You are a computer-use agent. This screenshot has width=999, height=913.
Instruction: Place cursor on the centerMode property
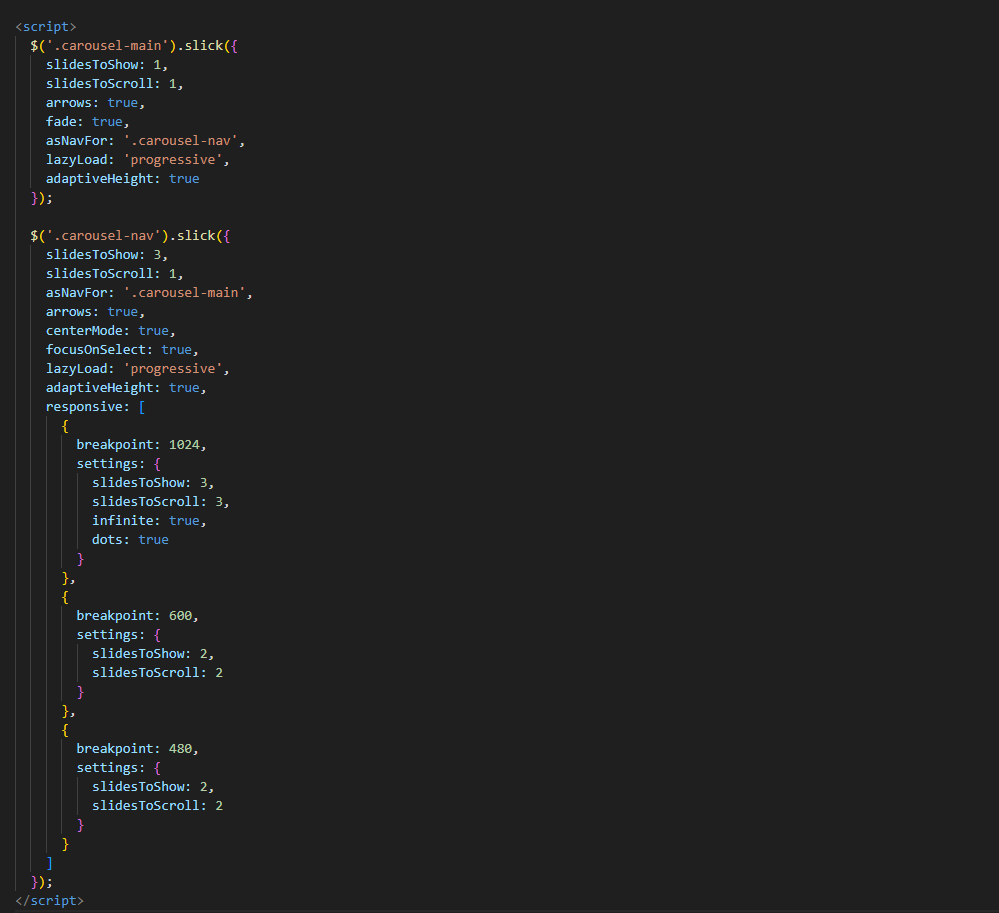point(87,331)
